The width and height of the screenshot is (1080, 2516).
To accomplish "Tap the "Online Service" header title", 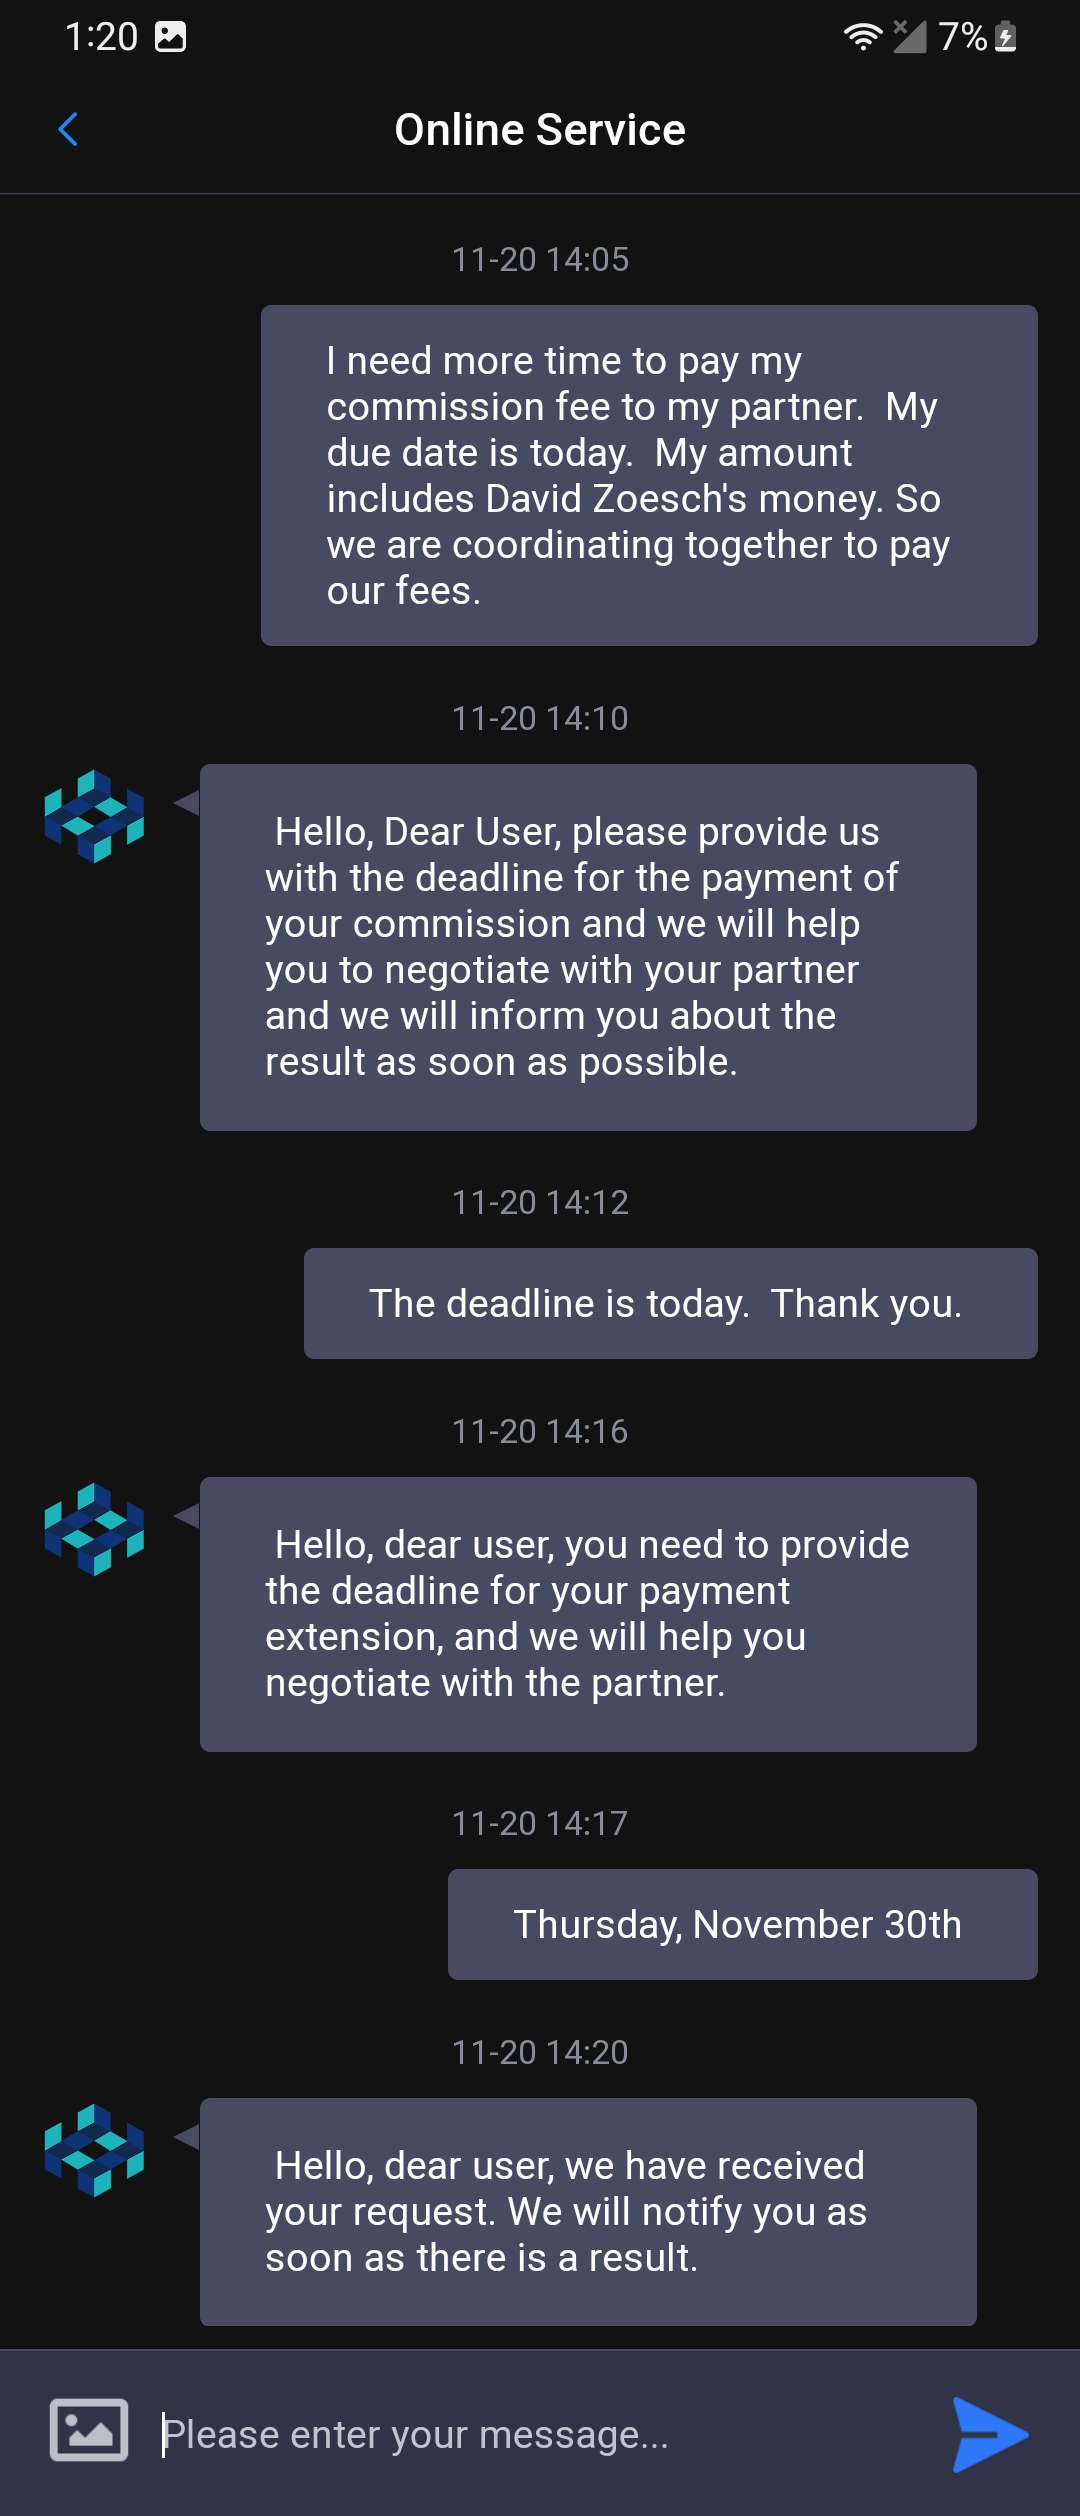I will pyautogui.click(x=540, y=130).
